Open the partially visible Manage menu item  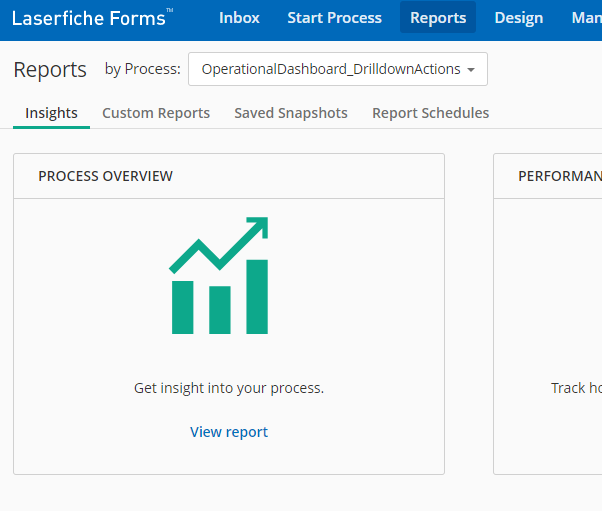(587, 18)
